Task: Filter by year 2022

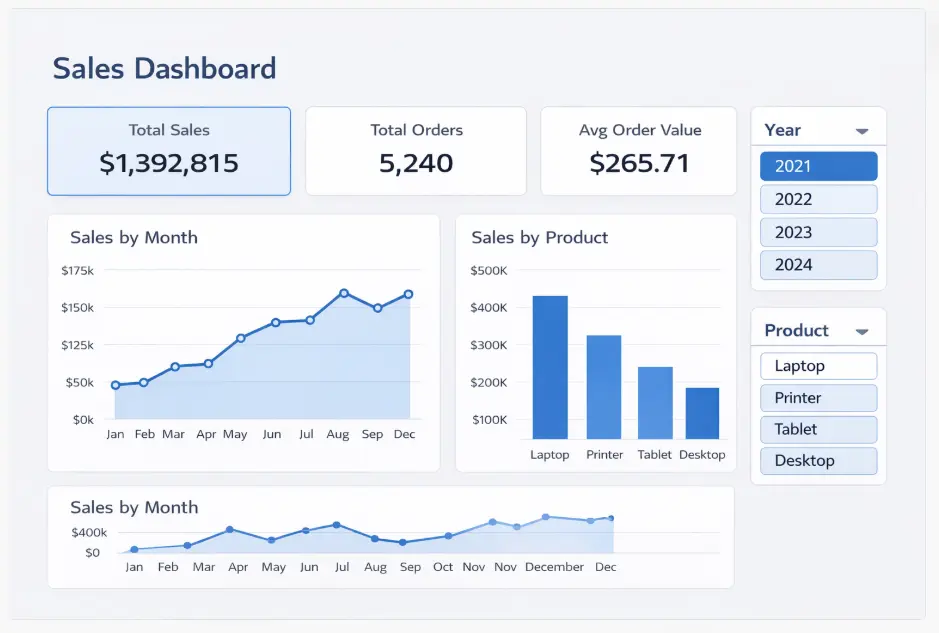Action: [x=819, y=199]
